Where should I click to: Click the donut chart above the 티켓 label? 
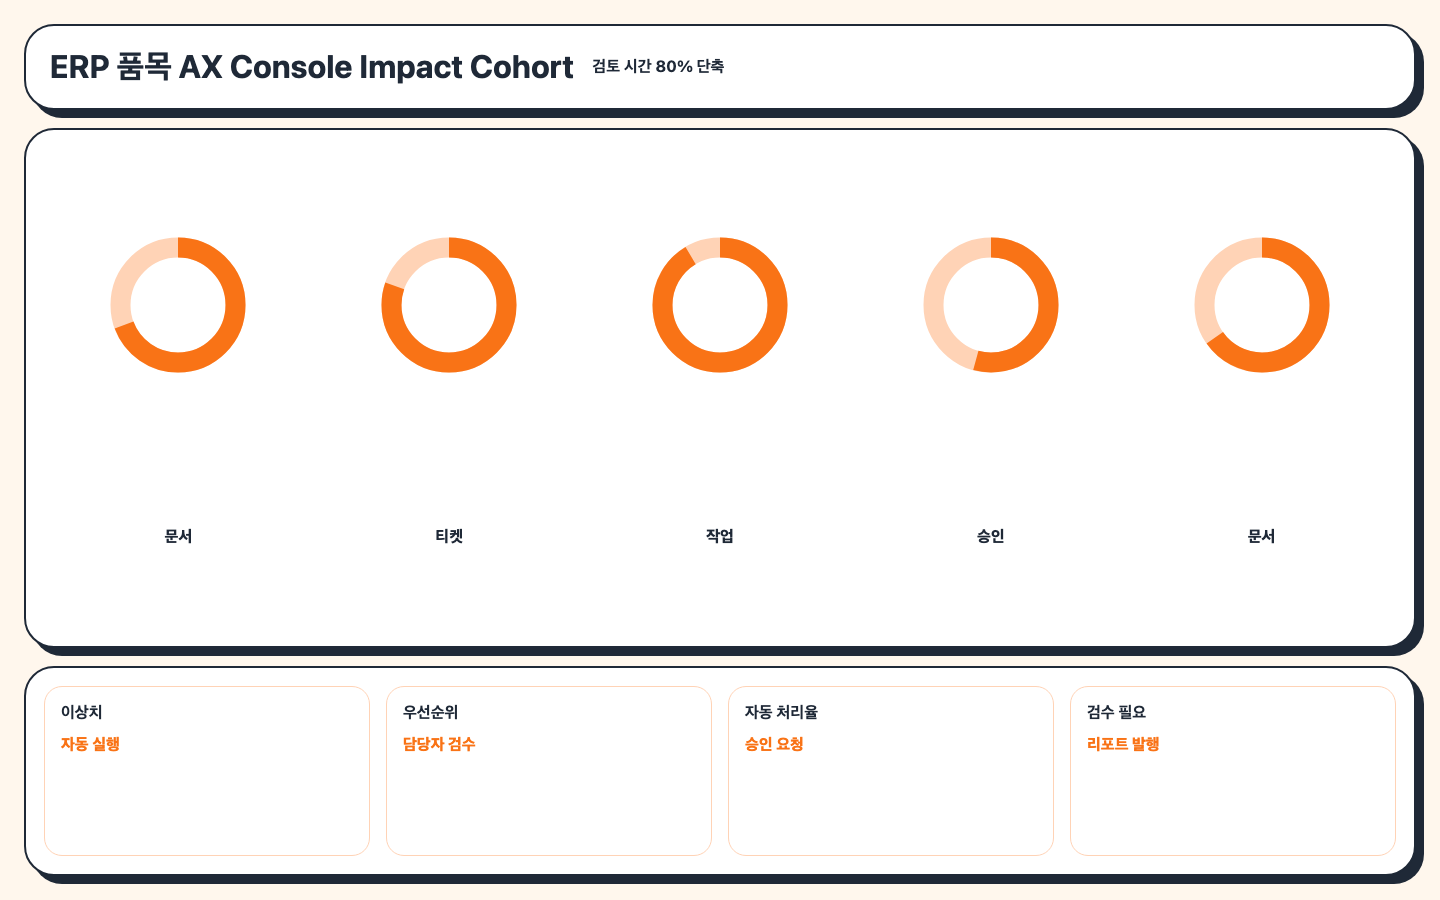[449, 305]
